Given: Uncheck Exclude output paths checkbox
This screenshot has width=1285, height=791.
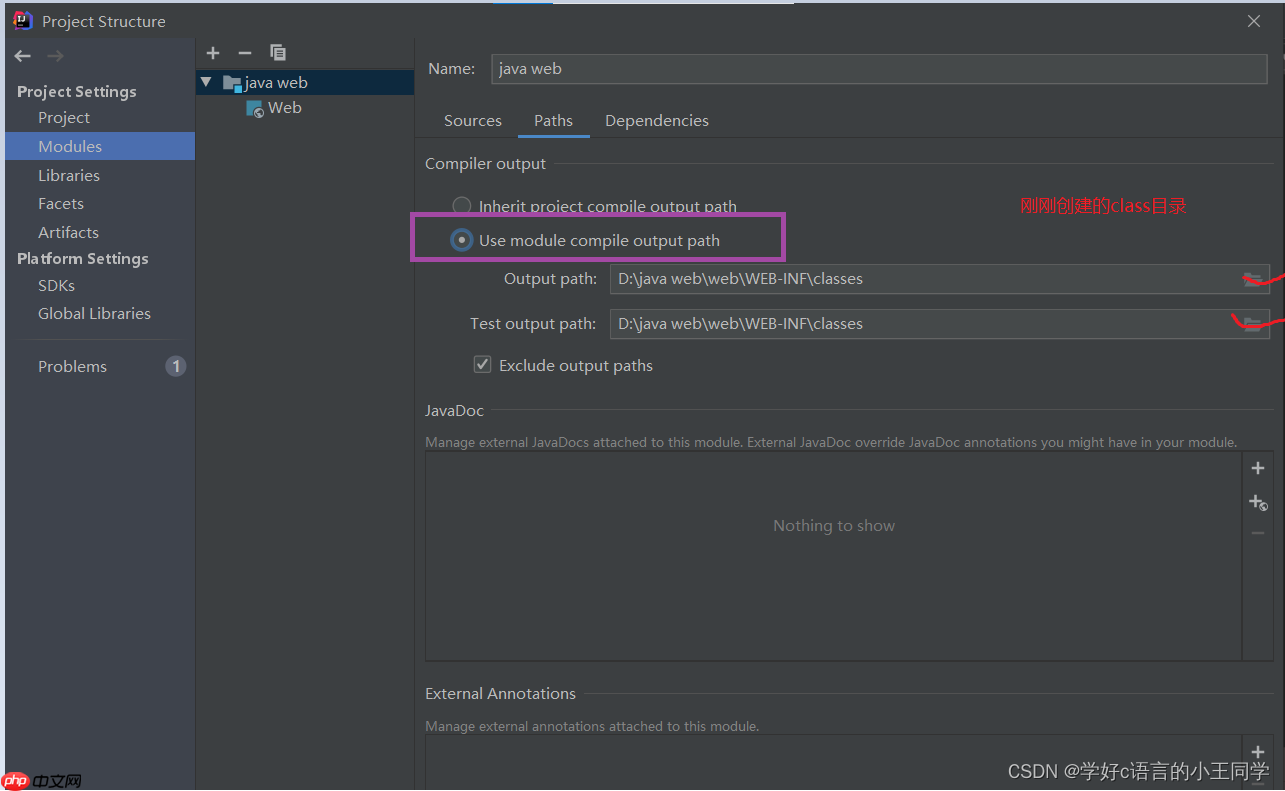Looking at the screenshot, I should [x=483, y=365].
